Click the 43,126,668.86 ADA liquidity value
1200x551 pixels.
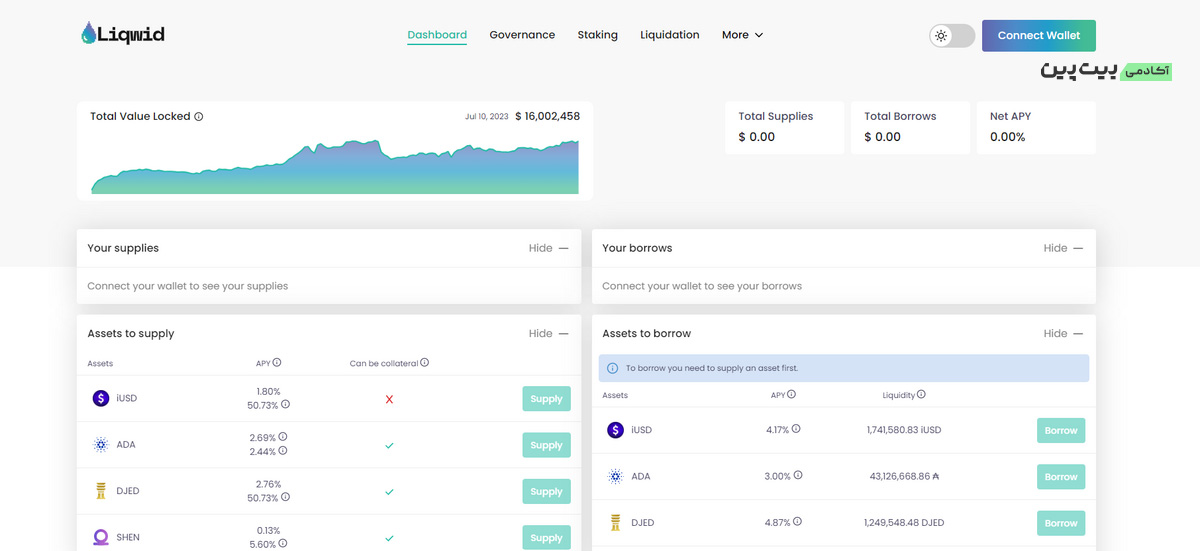(x=905, y=476)
